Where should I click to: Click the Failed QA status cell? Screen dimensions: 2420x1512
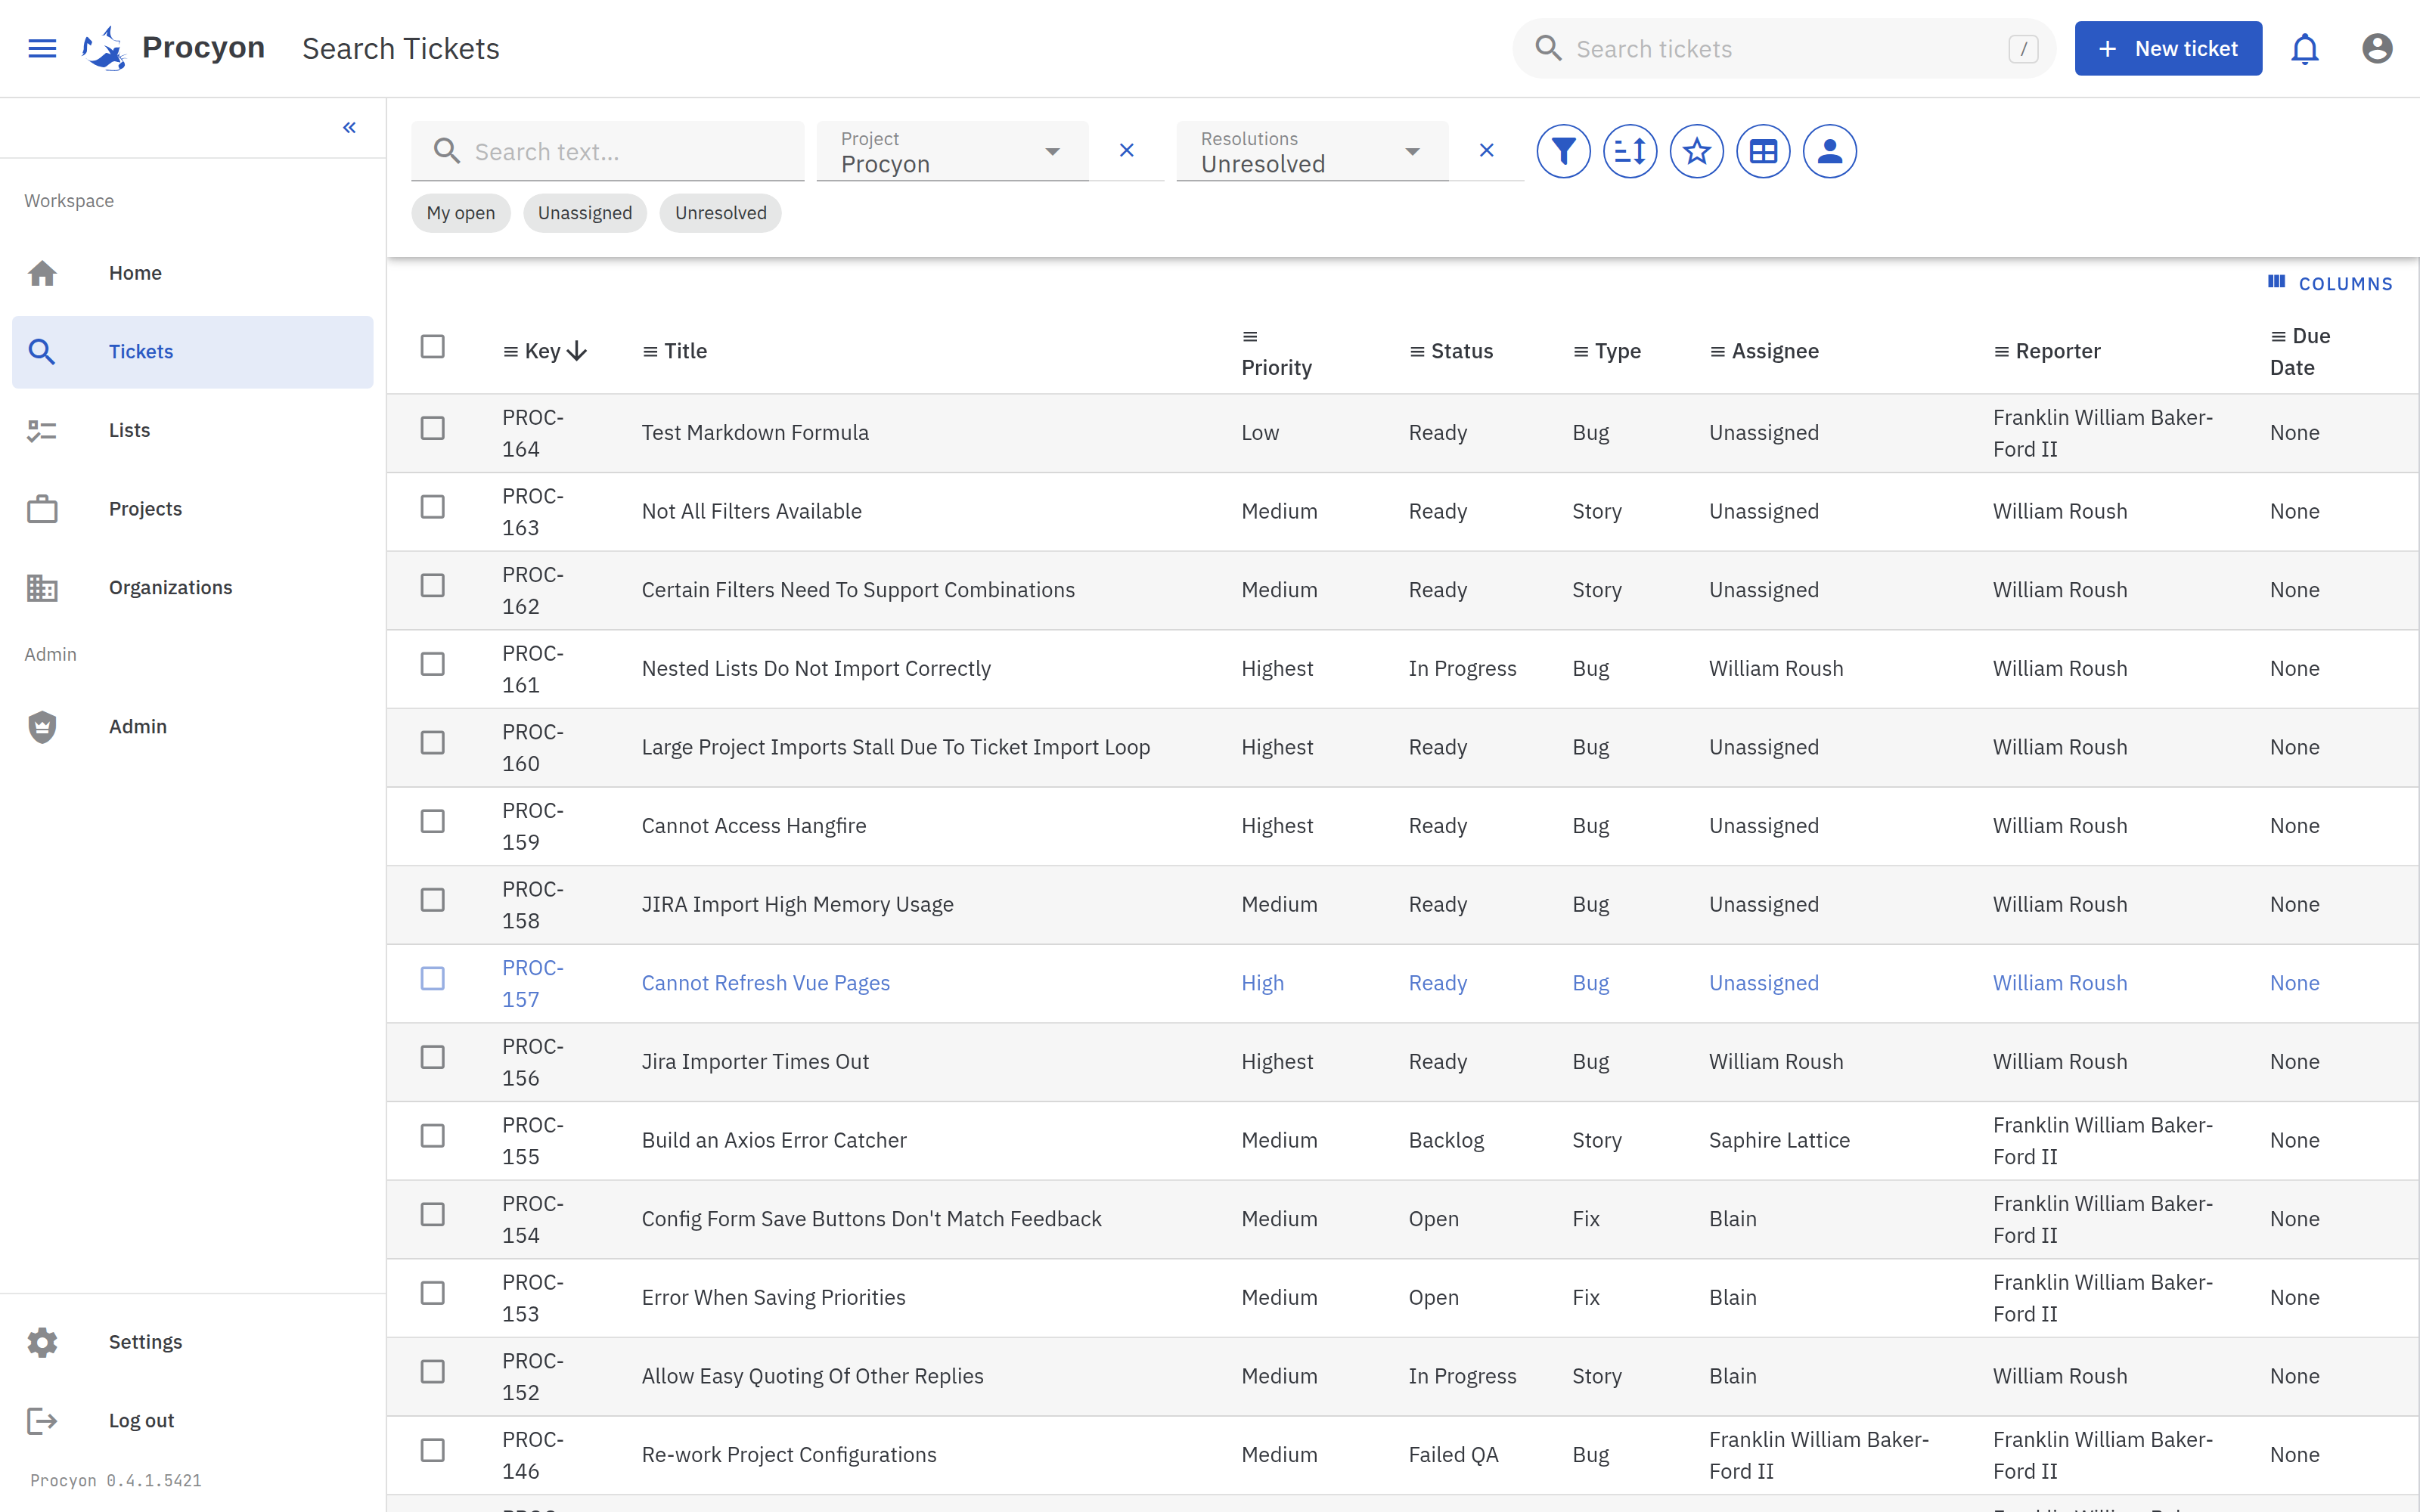click(x=1453, y=1454)
